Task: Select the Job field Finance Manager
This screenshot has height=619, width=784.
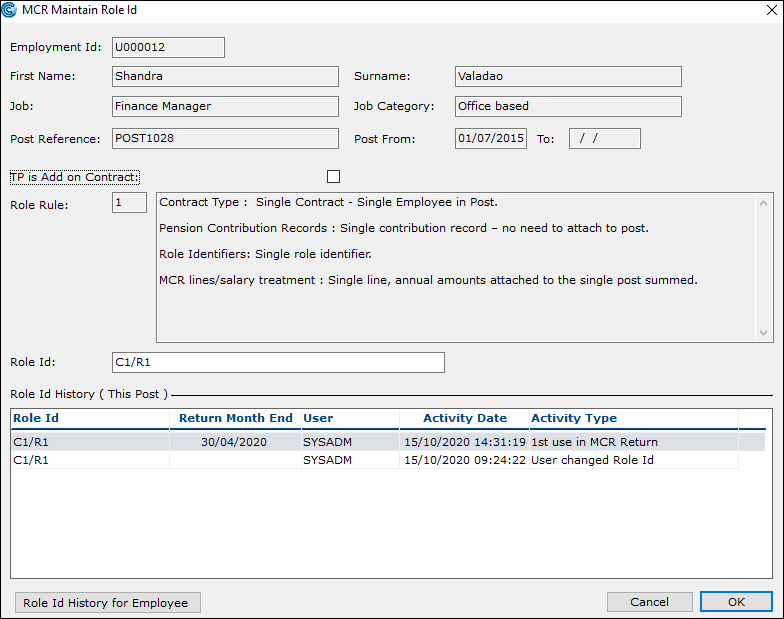Action: click(226, 106)
